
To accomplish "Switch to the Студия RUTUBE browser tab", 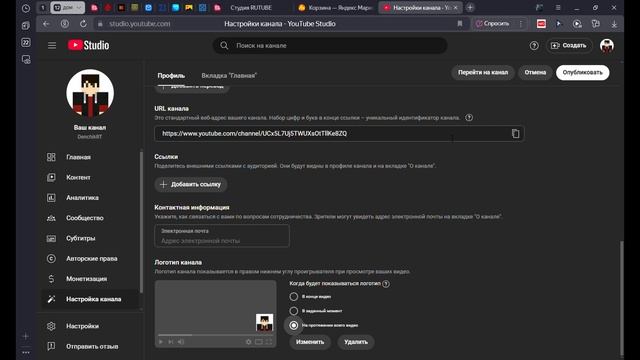I will click(x=251, y=7).
